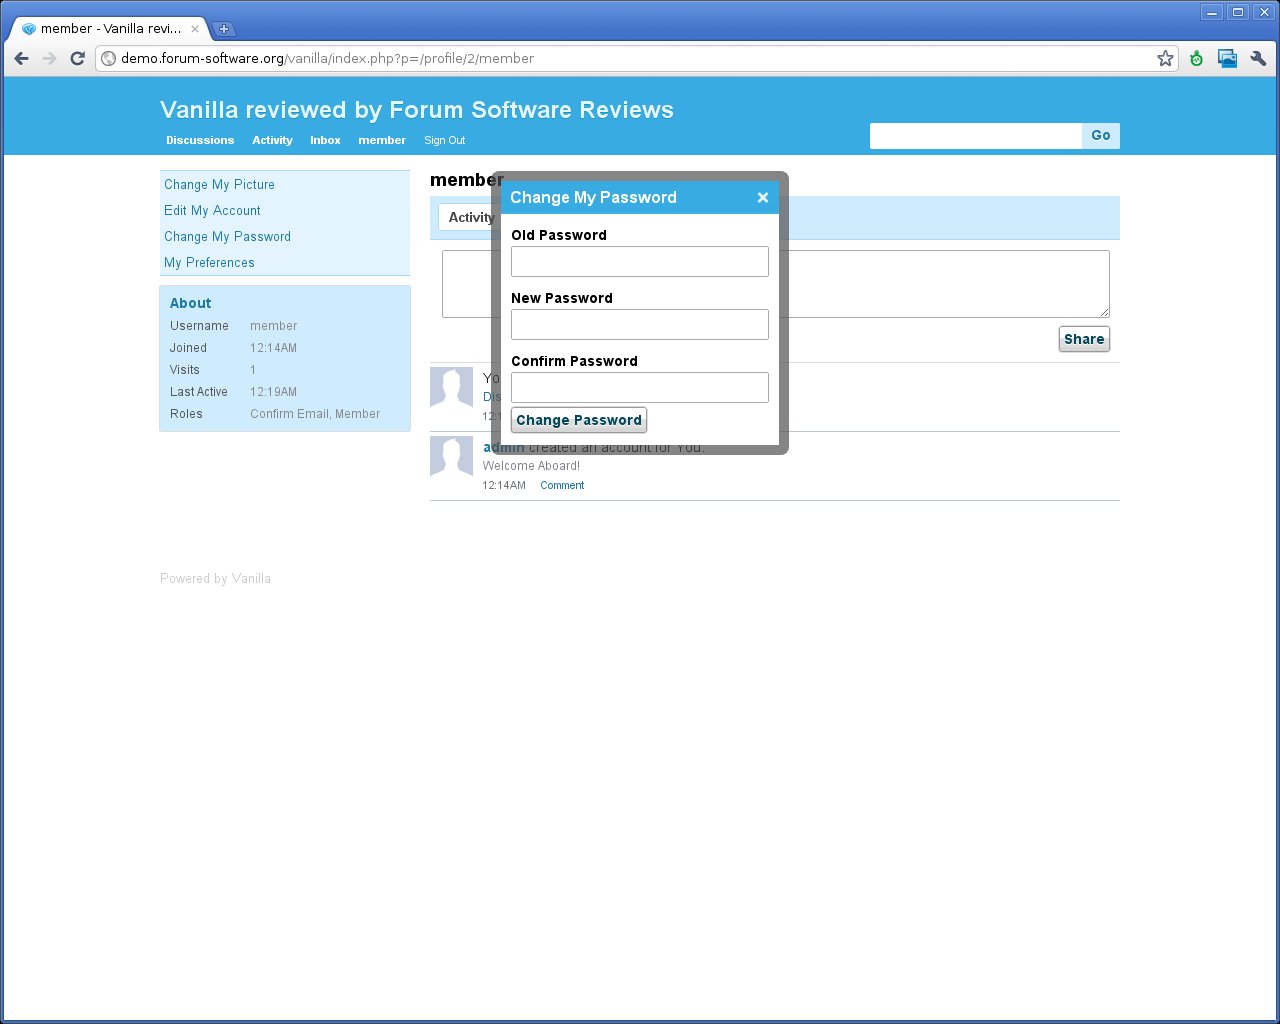This screenshot has width=1280, height=1024.
Task: Click the 'Powered by Vanilla' footer link
Action: (x=215, y=578)
